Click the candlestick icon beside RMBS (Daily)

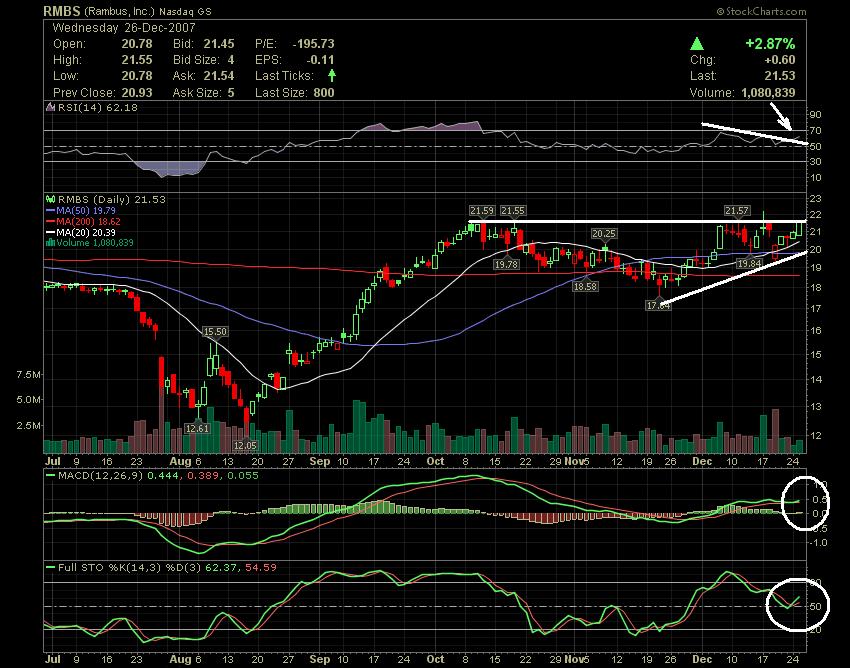click(50, 200)
